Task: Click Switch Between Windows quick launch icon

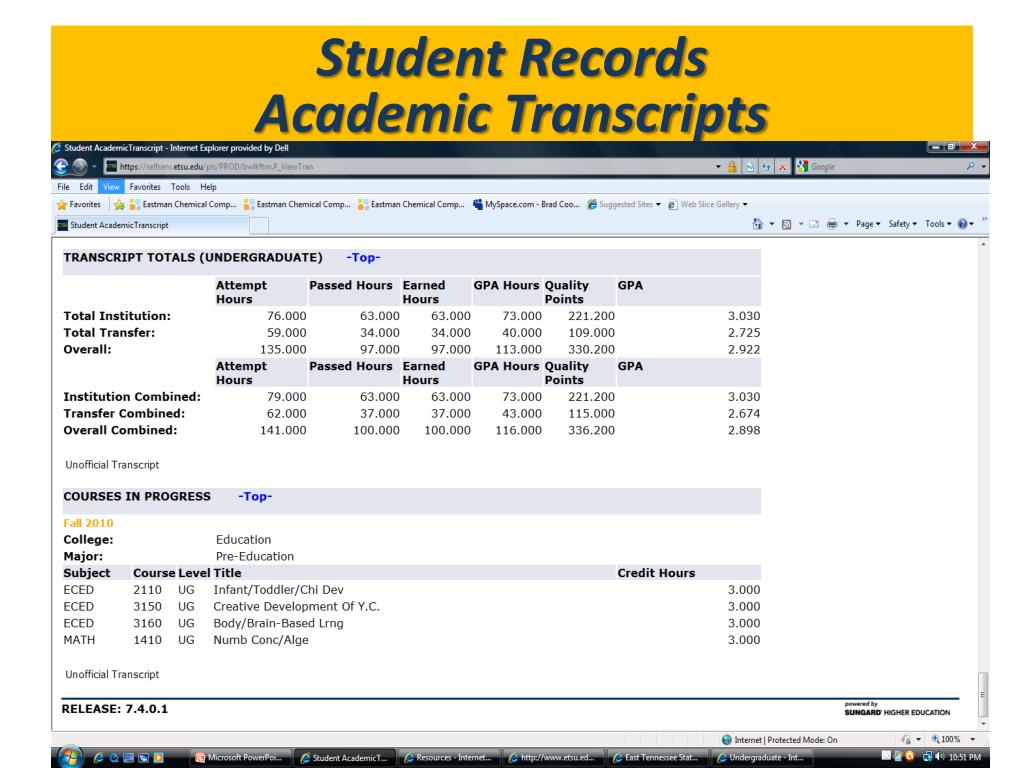Action: coord(143,758)
